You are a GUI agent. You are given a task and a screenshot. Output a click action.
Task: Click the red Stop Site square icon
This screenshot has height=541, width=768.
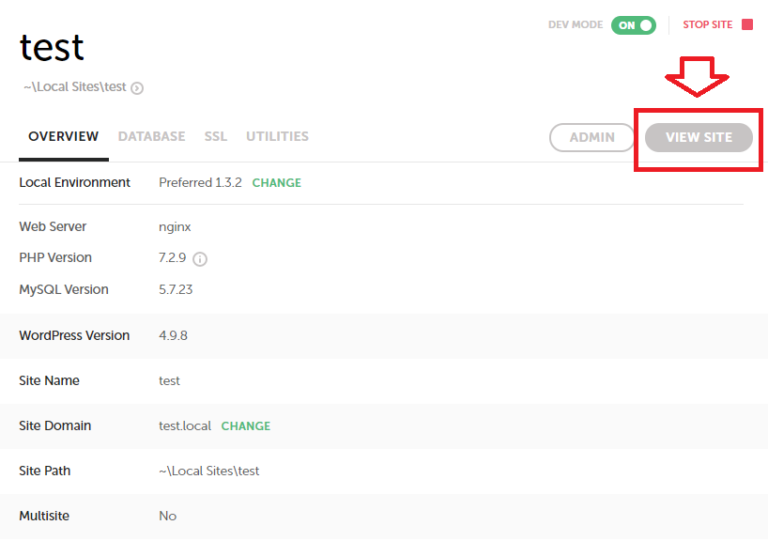click(x=747, y=24)
